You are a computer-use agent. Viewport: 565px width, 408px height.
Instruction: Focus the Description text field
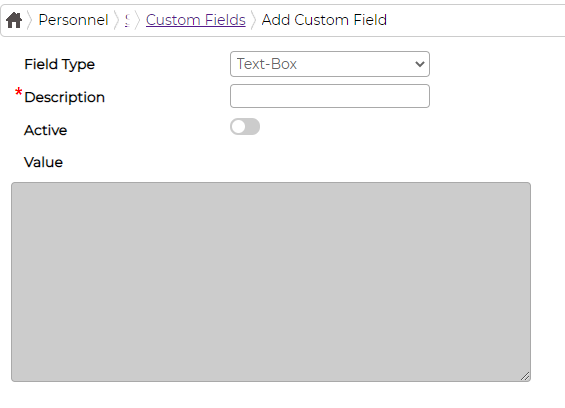click(x=330, y=96)
